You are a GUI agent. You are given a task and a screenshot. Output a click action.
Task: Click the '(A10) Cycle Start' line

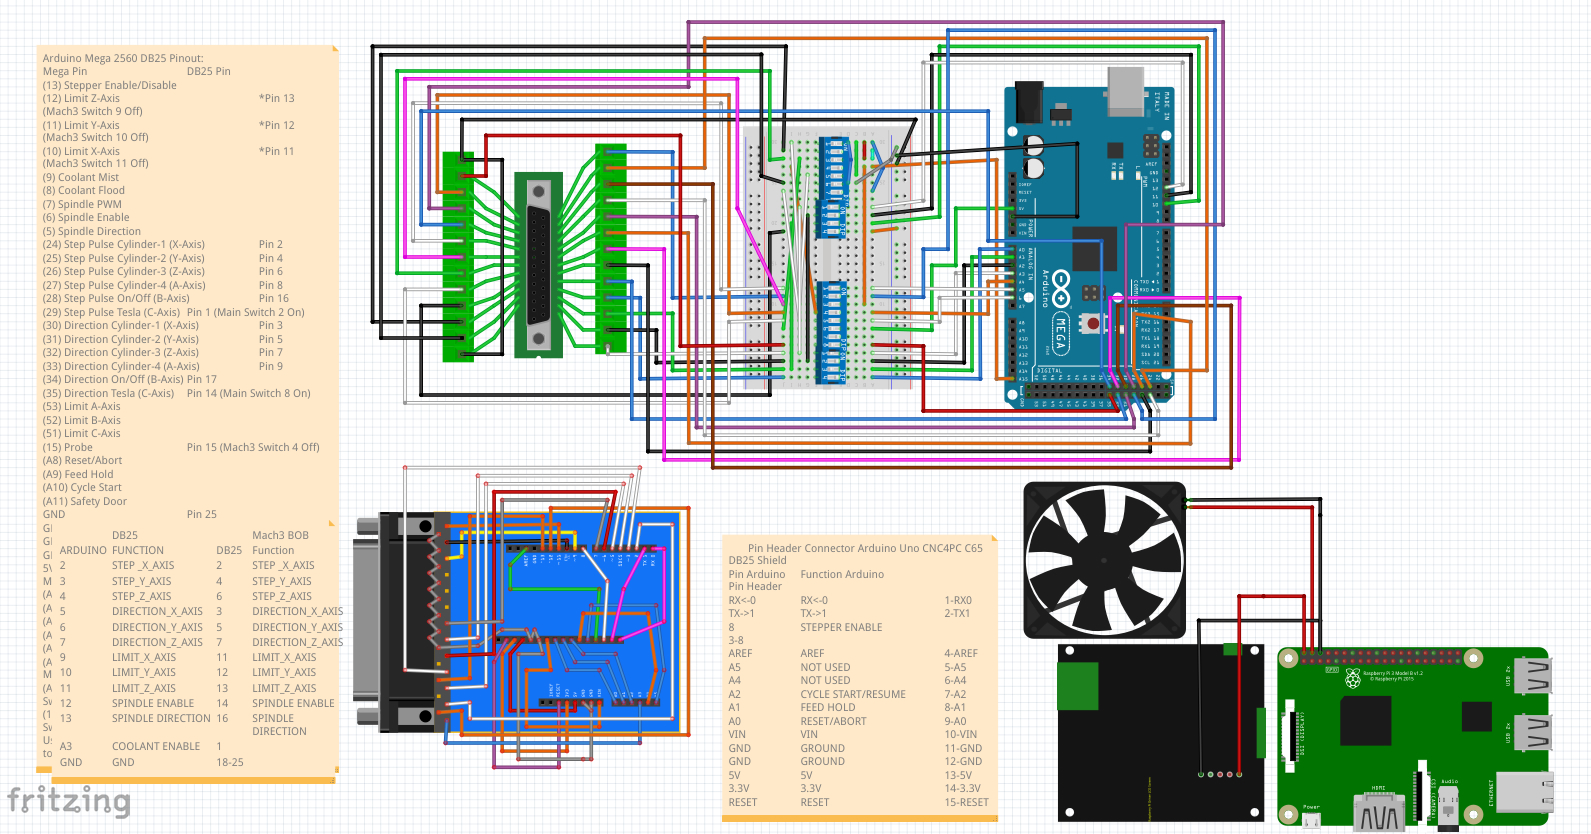(82, 487)
